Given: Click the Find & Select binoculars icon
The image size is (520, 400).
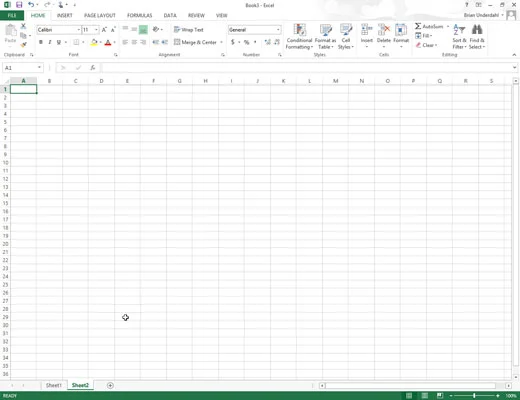Looking at the screenshot, I should click(x=477, y=30).
